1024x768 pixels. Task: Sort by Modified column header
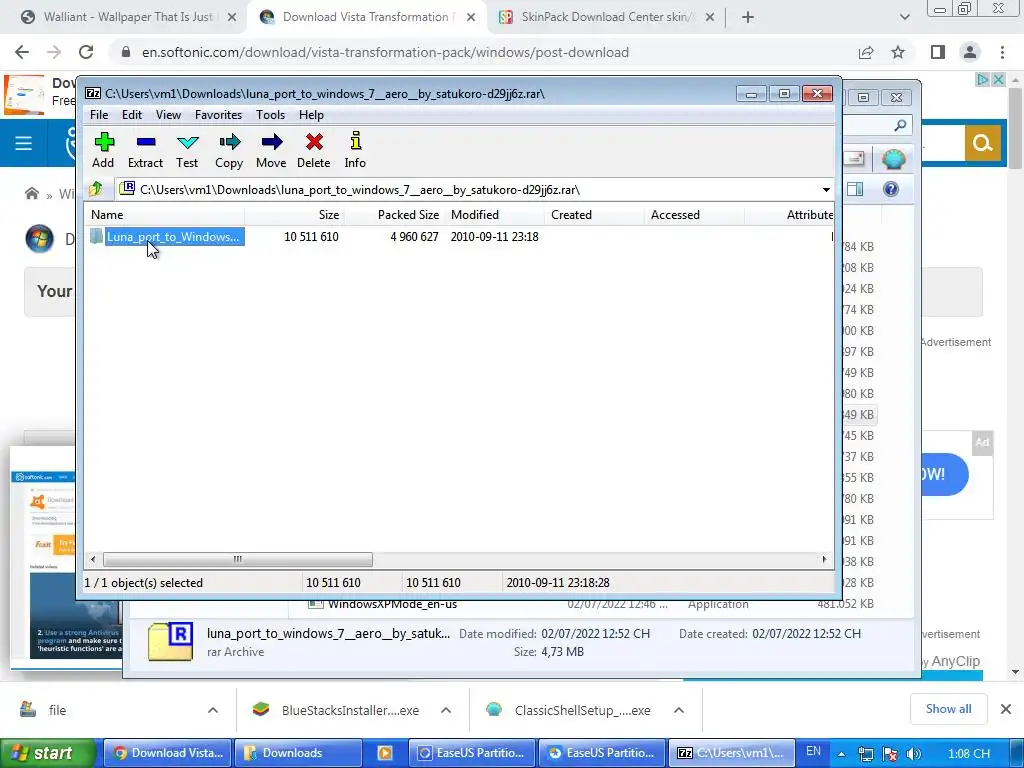coord(494,215)
